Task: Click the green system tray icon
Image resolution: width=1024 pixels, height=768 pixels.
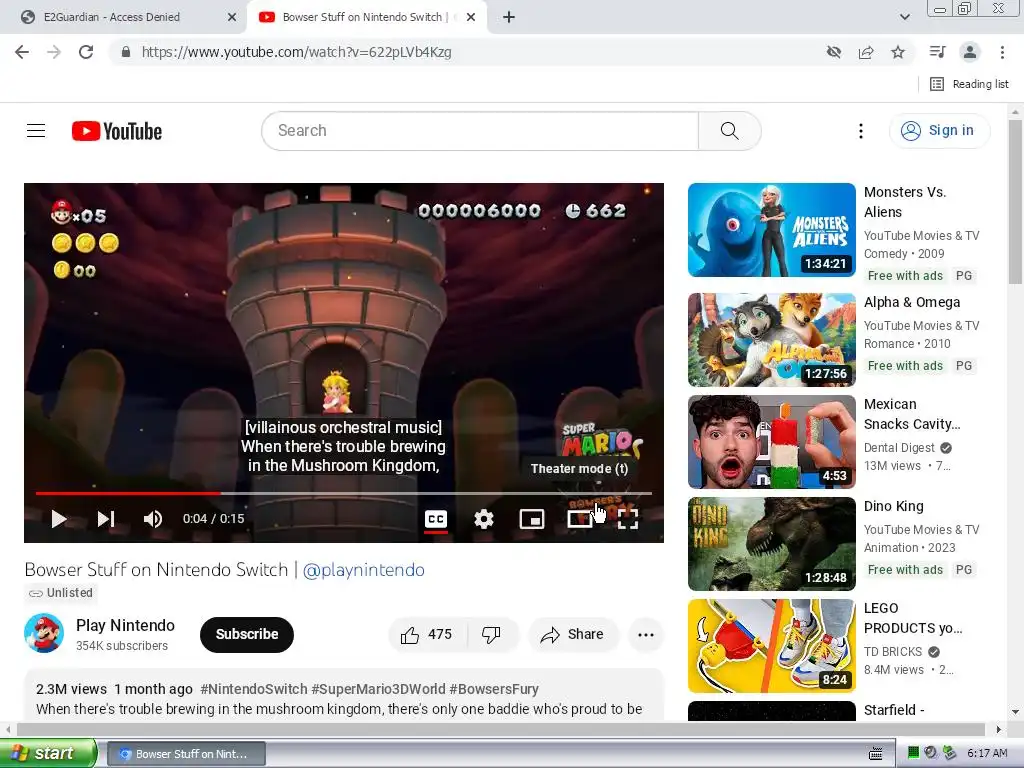Action: click(914, 753)
